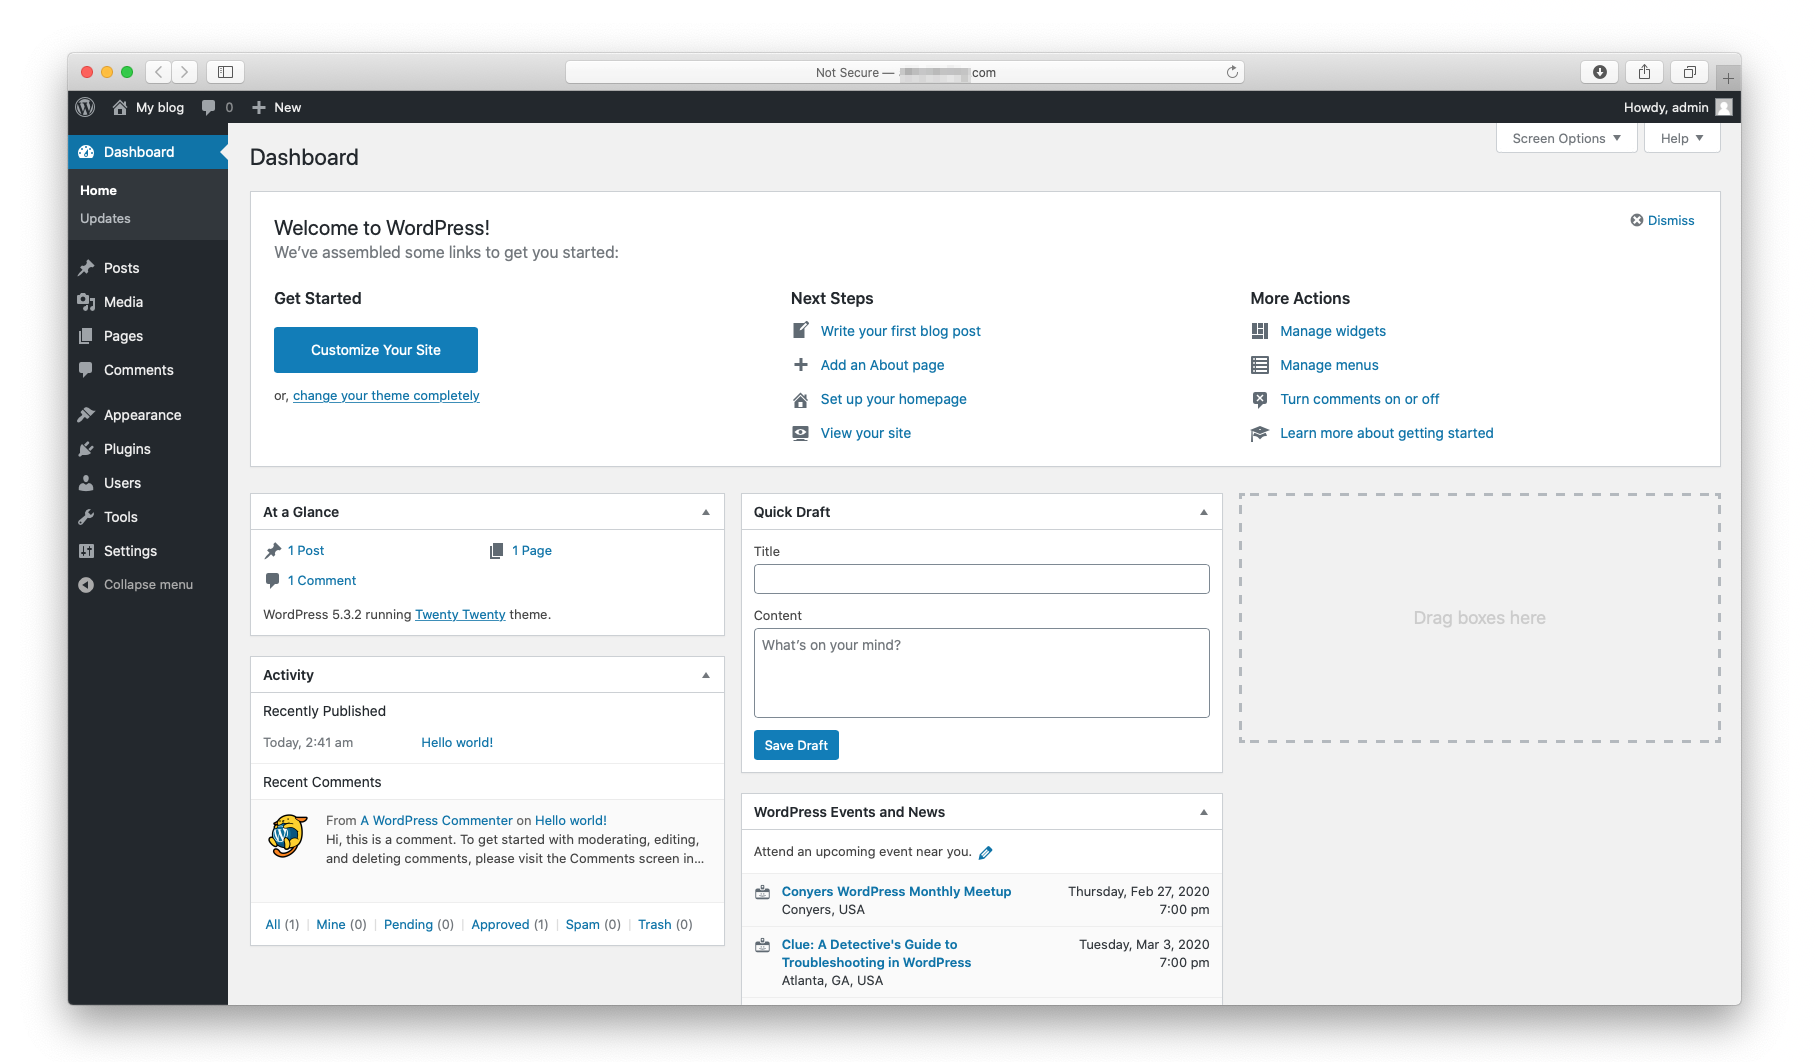Viewport: 1815px width, 1062px height.
Task: Filter comments by Approved
Action: click(x=500, y=925)
